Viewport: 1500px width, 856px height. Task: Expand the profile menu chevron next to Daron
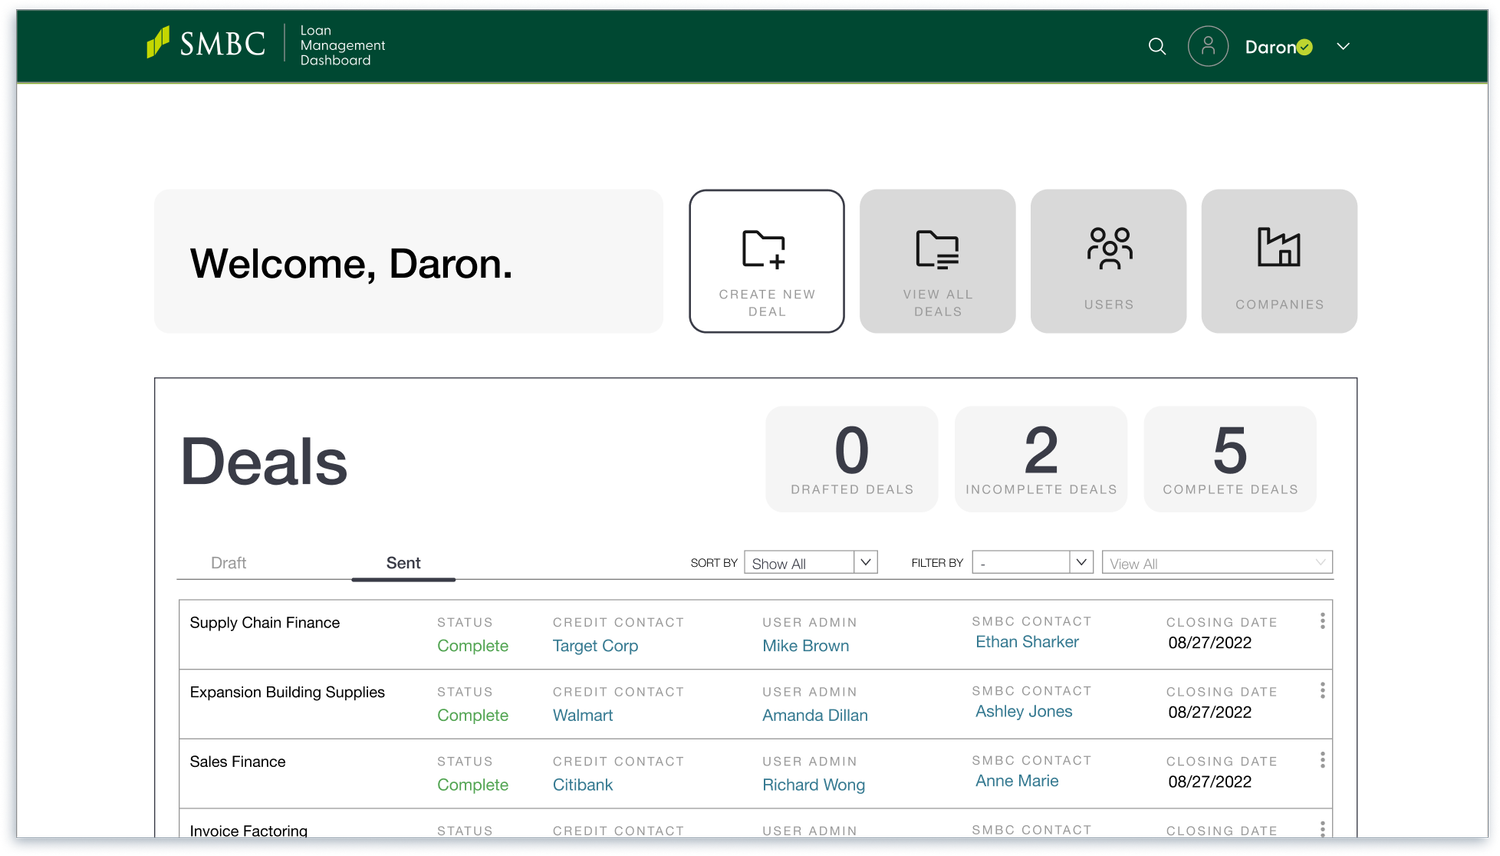pyautogui.click(x=1343, y=46)
